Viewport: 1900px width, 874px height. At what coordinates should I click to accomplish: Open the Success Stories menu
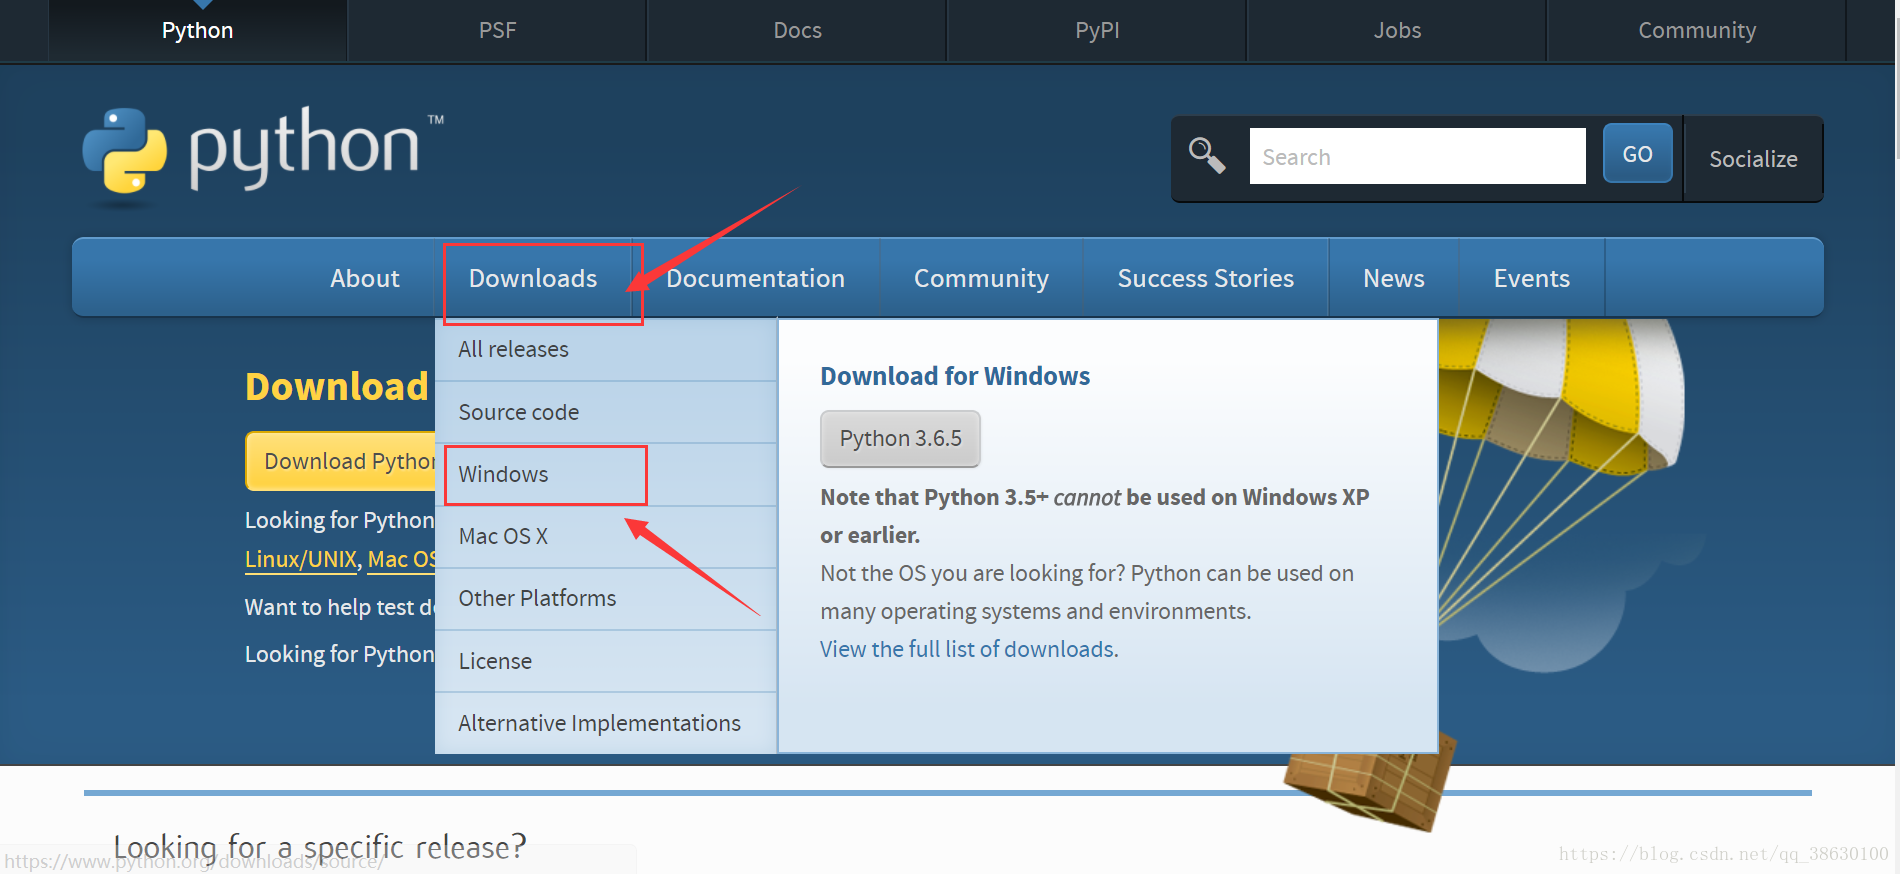click(1205, 278)
